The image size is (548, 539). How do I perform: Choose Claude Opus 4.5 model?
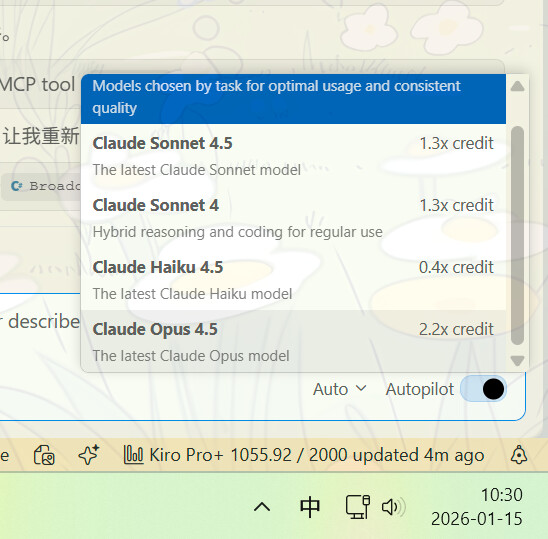[x=293, y=341]
